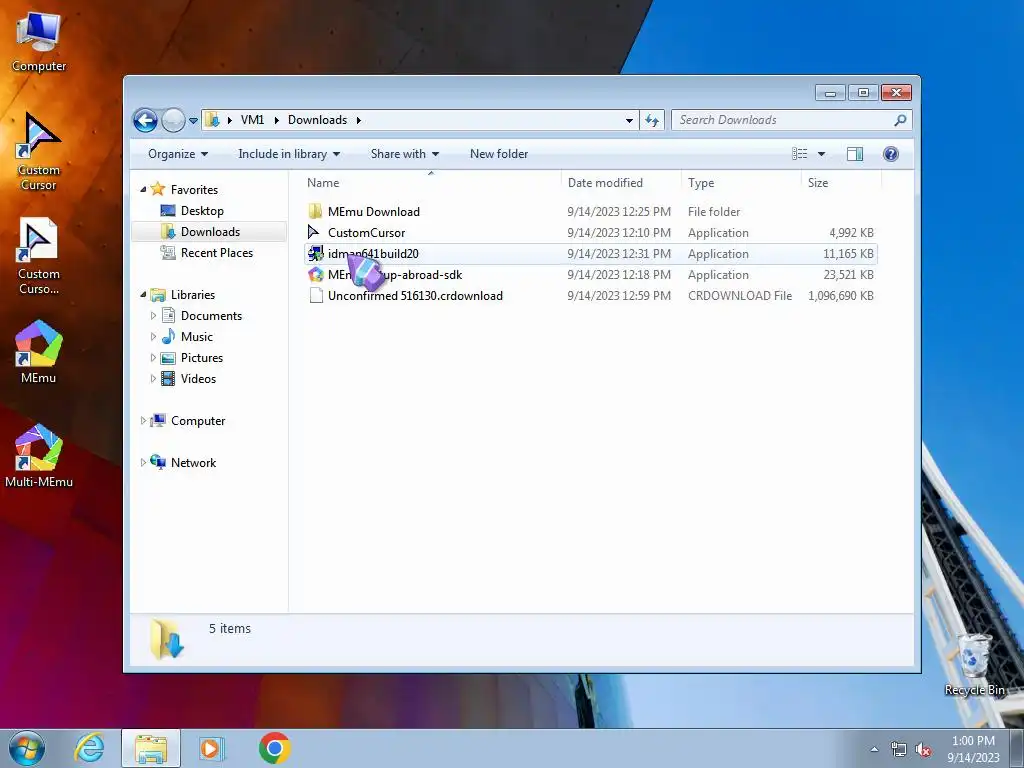
Task: Expand the Computer node in navigation pane
Action: click(143, 421)
